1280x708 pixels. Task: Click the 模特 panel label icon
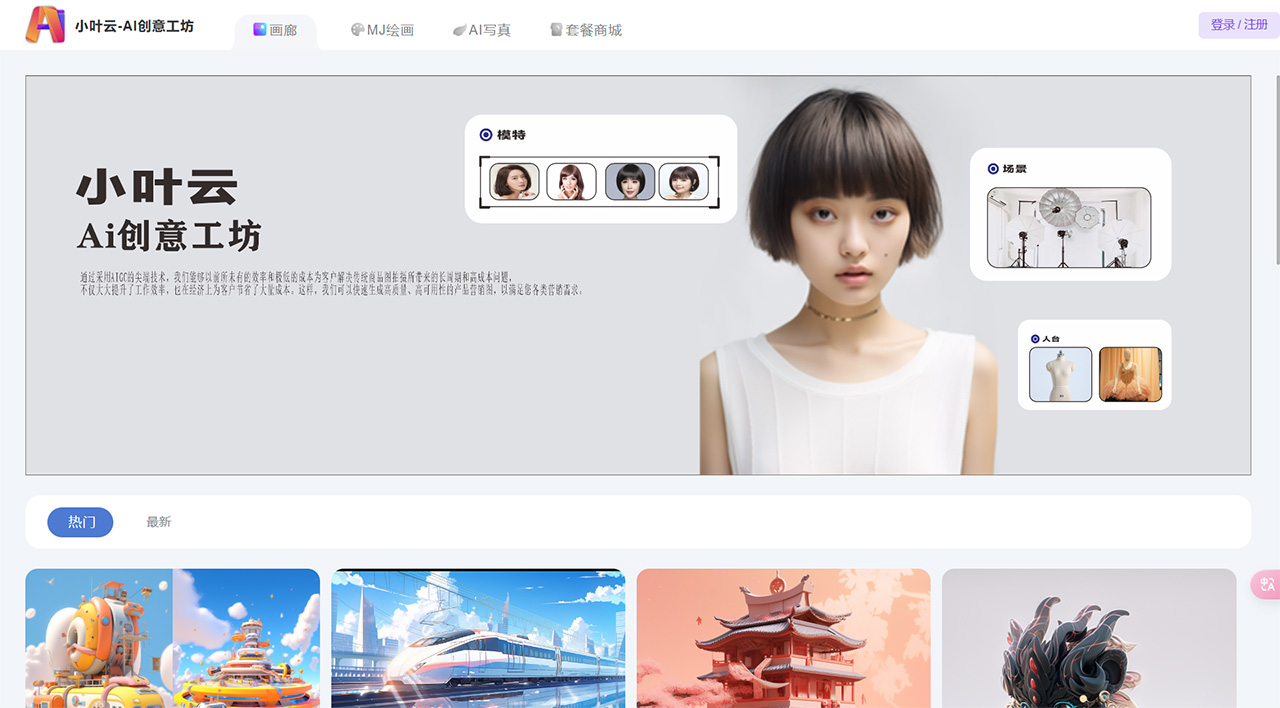[484, 134]
